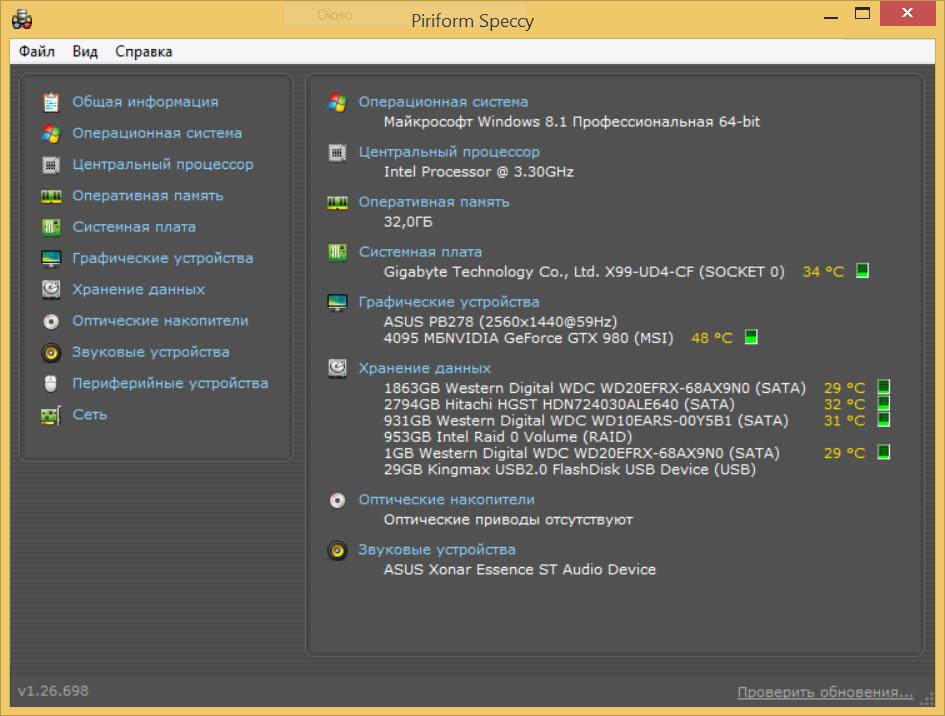The height and width of the screenshot is (716, 945).
Task: Click the 1GB WD20EFRX temperature indicator icon
Action: point(884,452)
